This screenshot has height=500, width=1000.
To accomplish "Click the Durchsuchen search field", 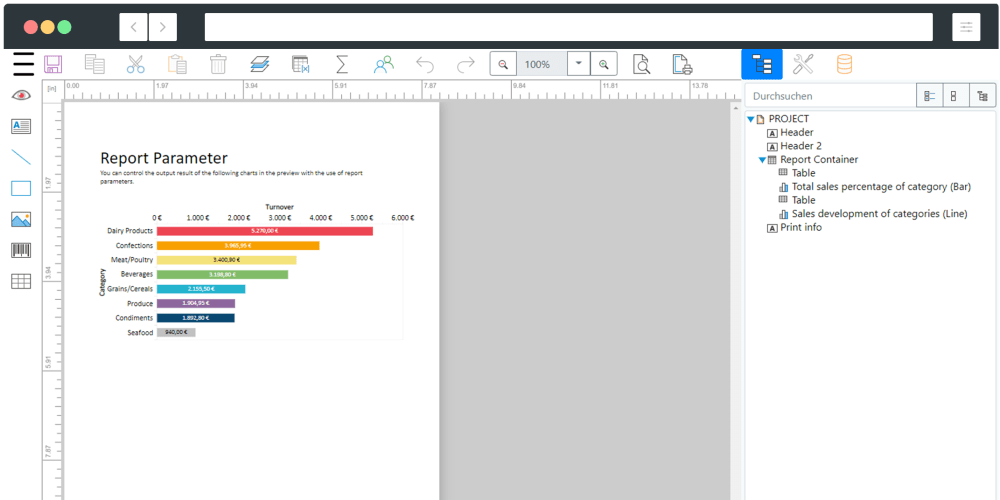I will click(830, 96).
